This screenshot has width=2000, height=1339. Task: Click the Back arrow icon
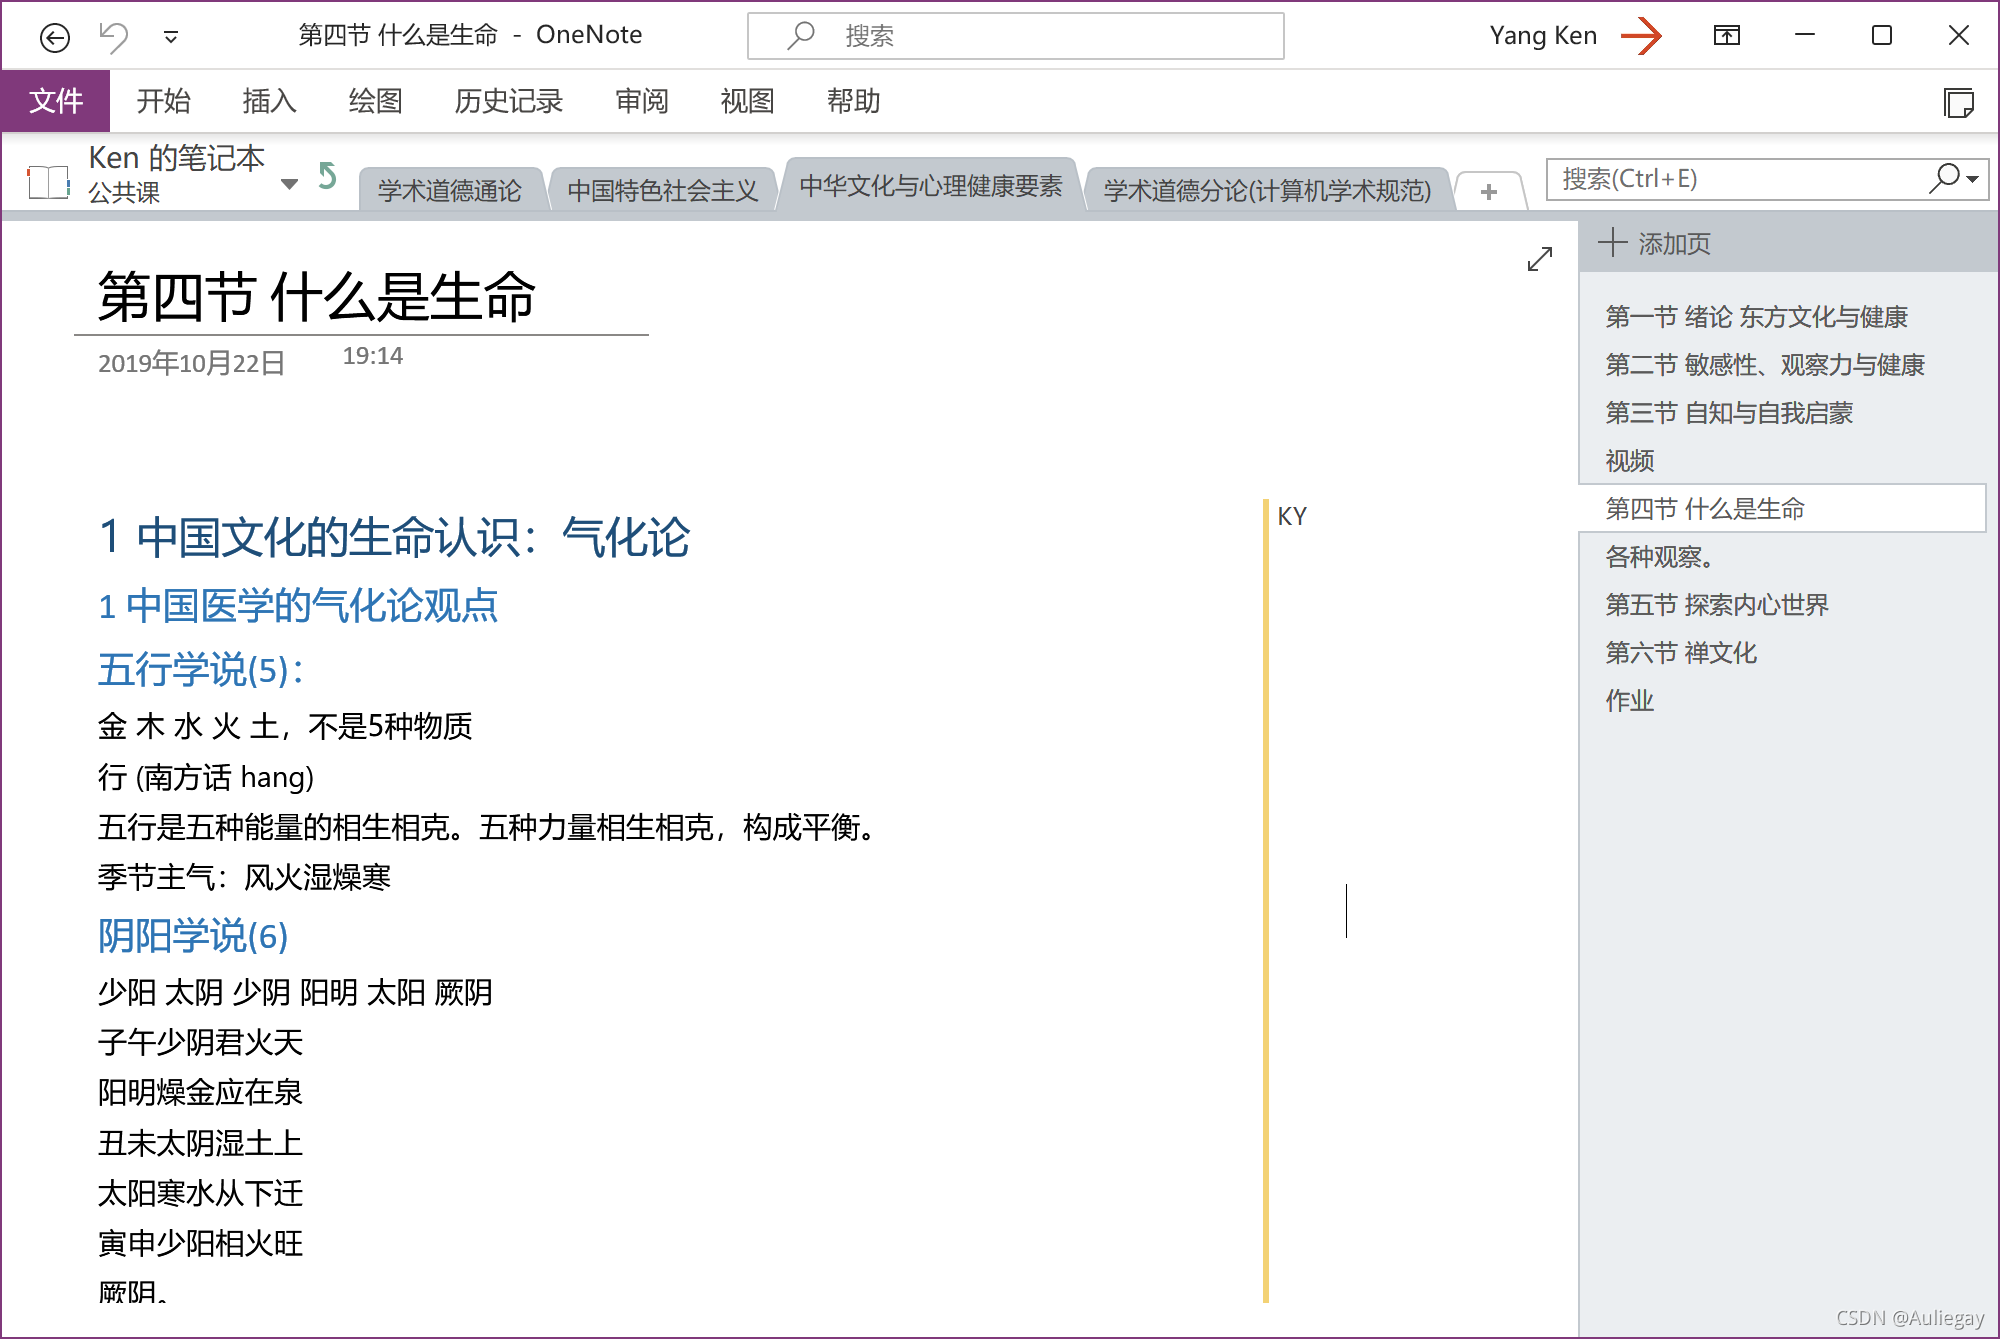54,37
